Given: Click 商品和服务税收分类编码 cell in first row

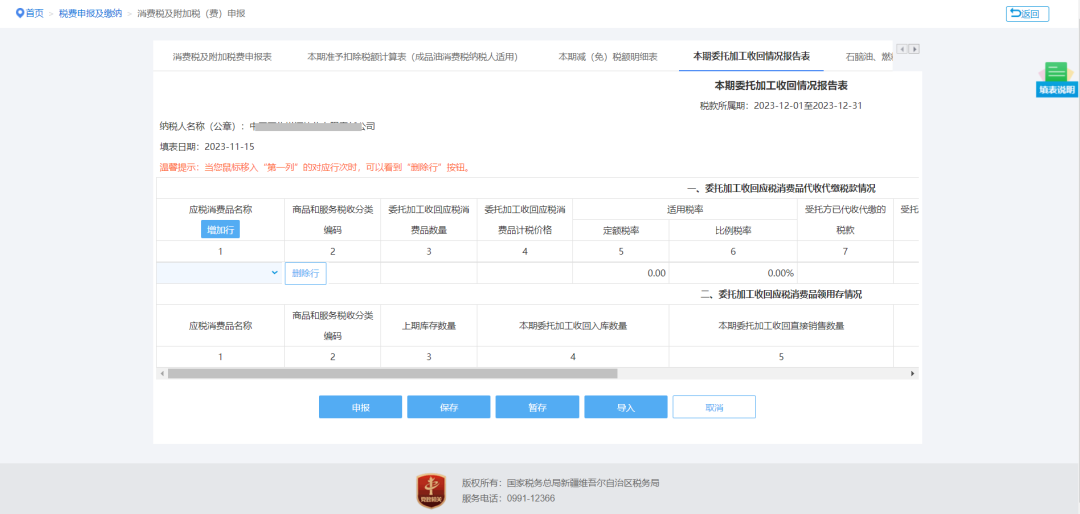Looking at the screenshot, I should point(354,273).
